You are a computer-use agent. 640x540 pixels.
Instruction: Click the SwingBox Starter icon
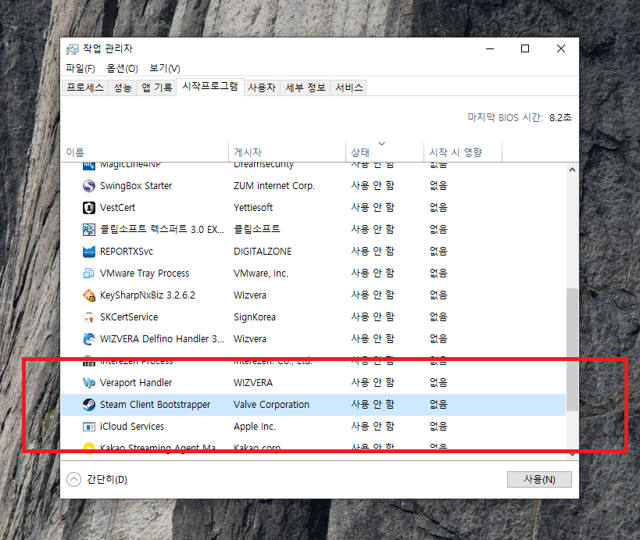tap(89, 186)
